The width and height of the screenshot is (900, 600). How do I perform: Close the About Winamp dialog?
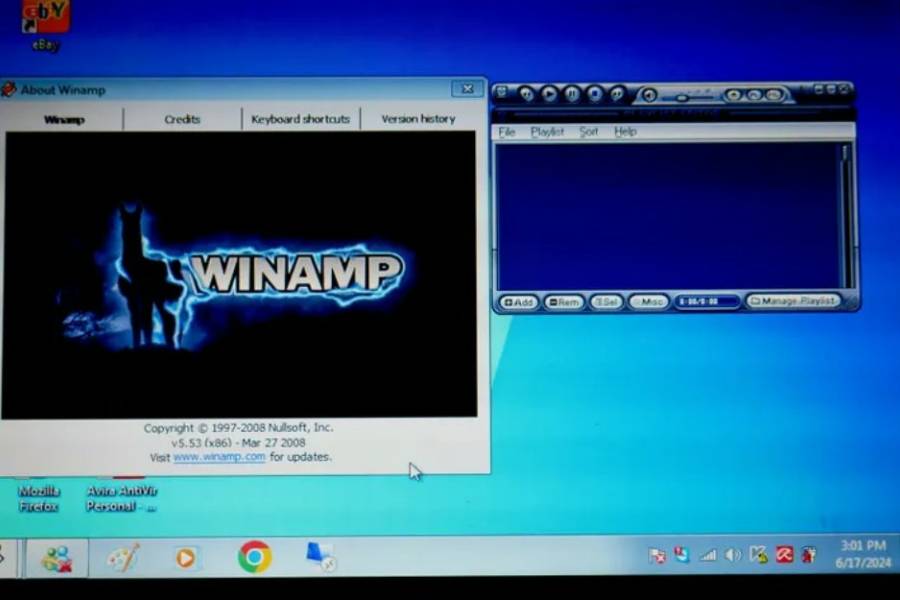(x=467, y=89)
